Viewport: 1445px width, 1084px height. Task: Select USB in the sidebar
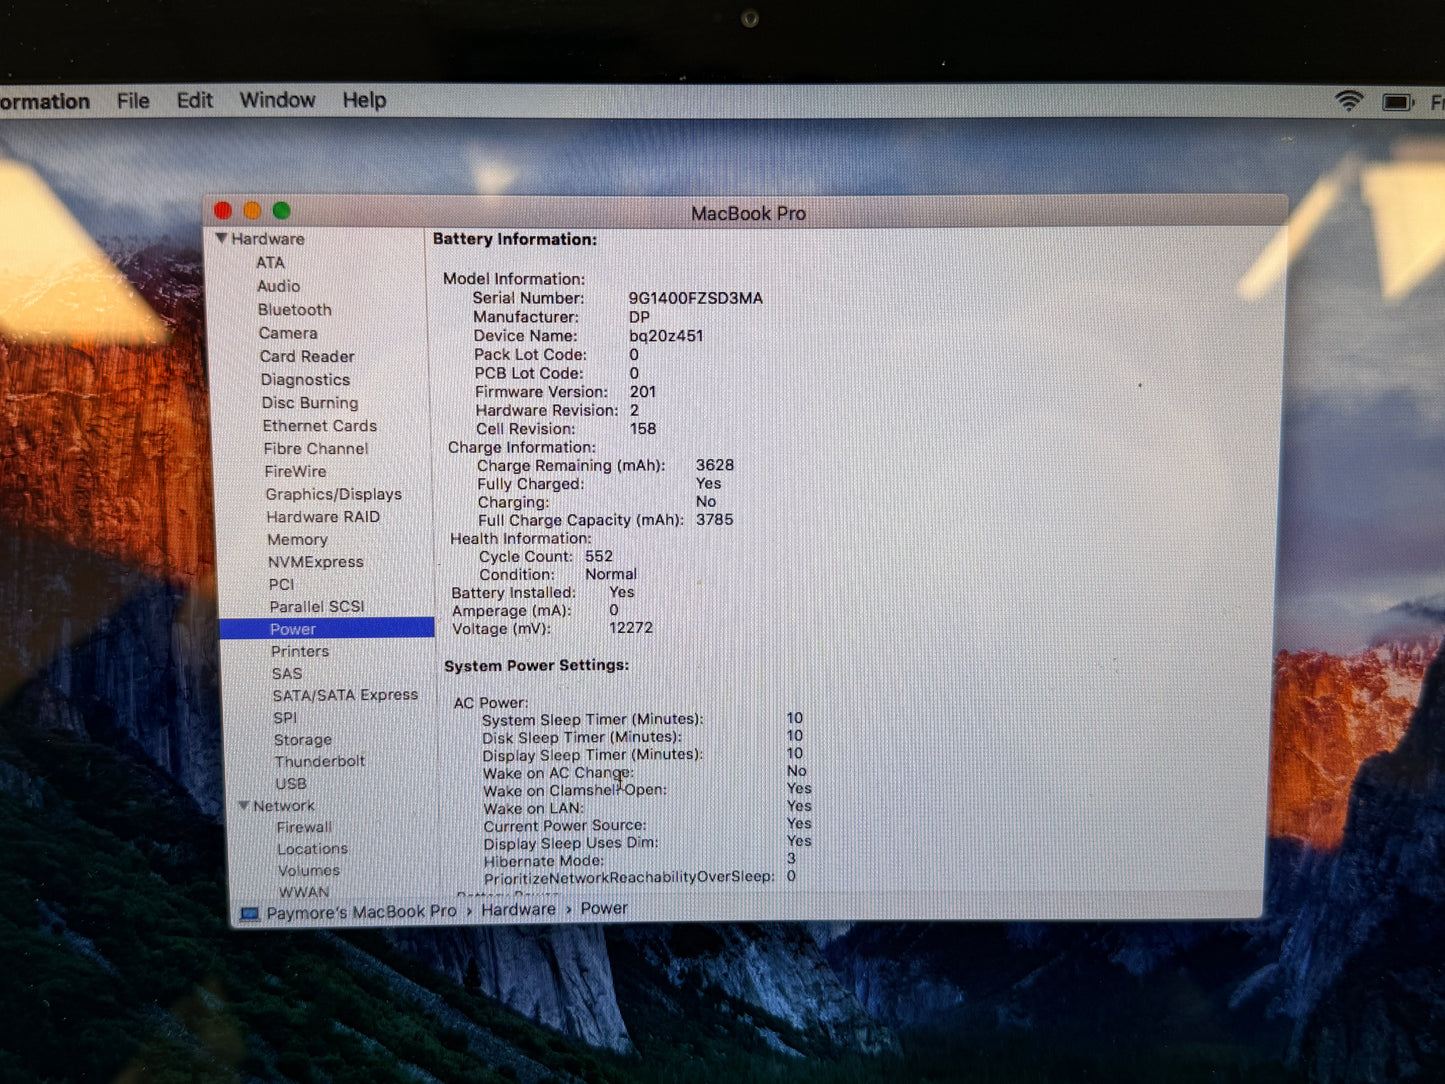coord(290,783)
